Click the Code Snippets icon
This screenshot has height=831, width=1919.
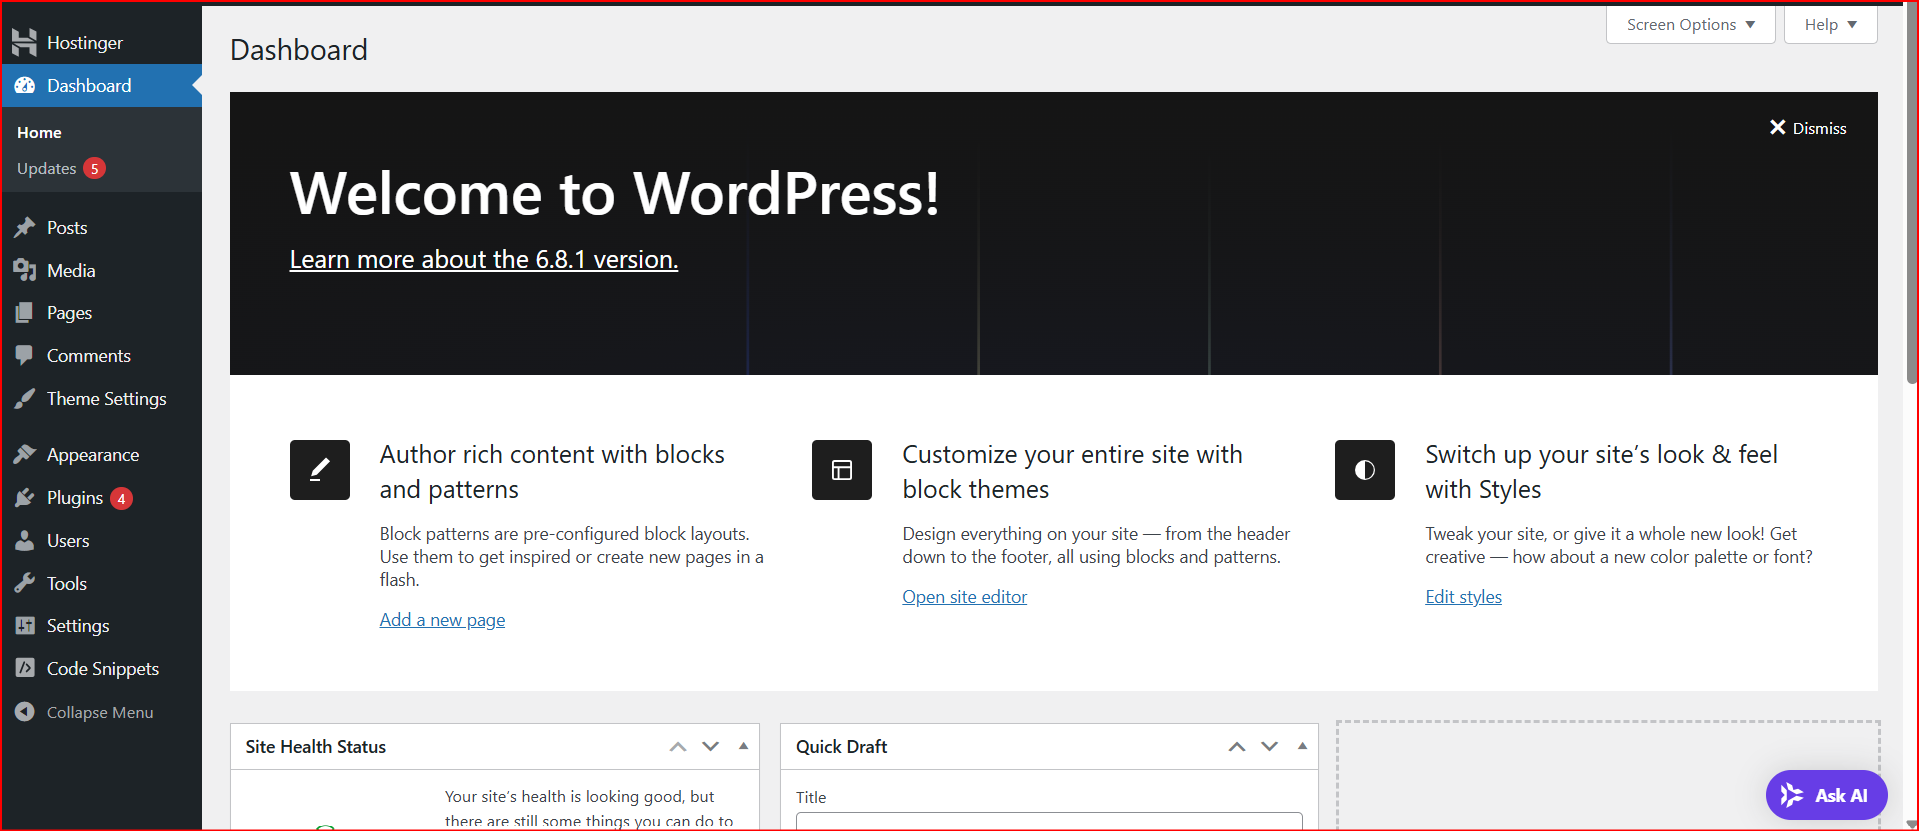pyautogui.click(x=25, y=668)
